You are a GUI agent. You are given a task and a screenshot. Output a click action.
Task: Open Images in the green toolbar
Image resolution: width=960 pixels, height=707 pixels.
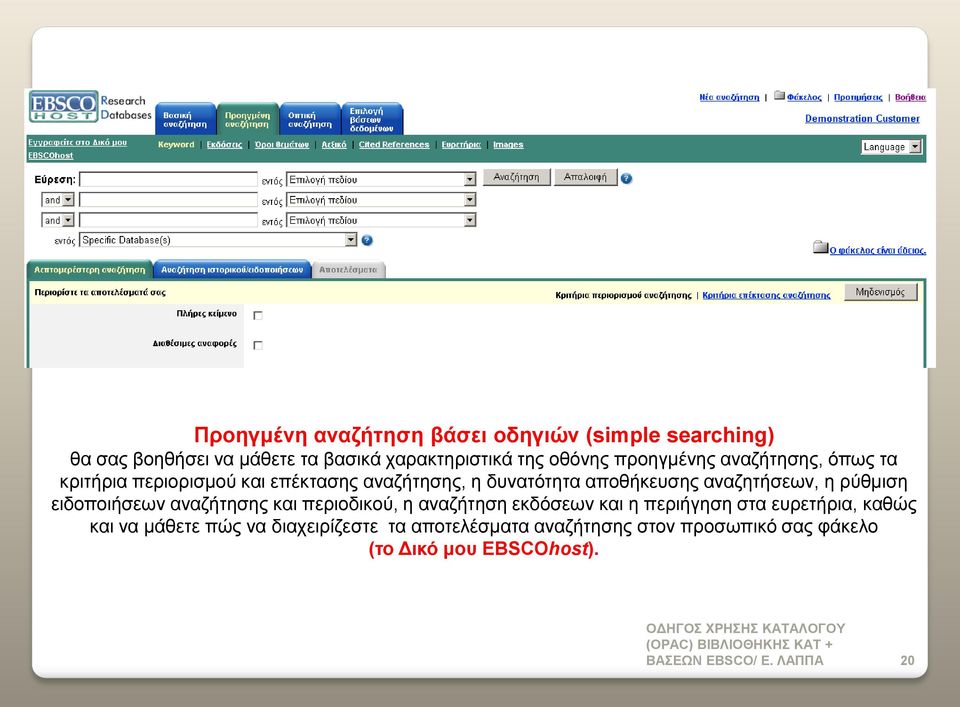[508, 144]
